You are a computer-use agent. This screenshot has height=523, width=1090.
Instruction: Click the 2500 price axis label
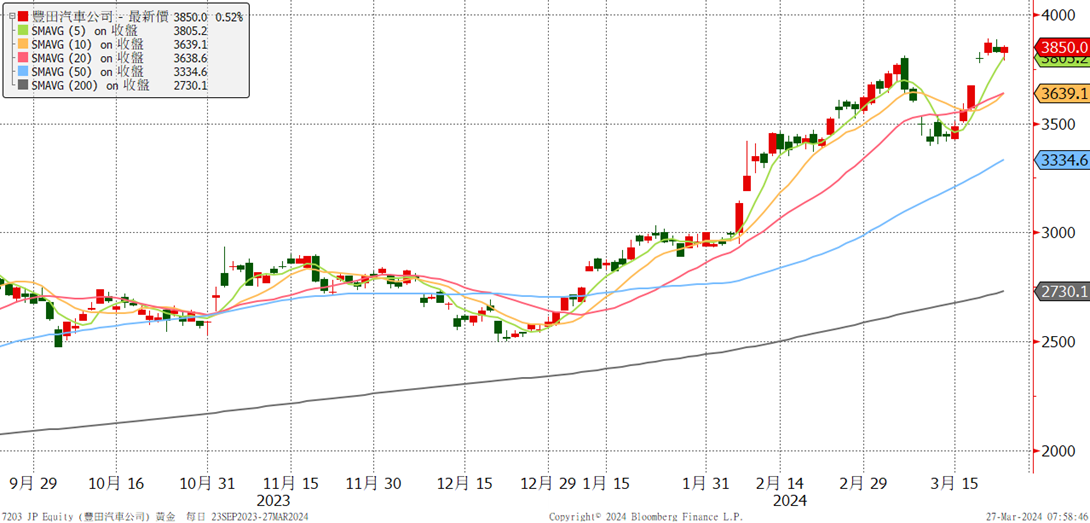[x=1060, y=341]
